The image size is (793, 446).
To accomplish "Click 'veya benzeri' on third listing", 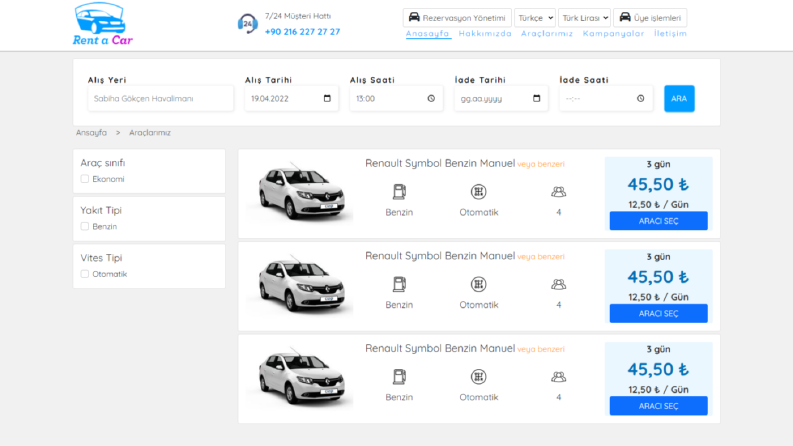I will (x=541, y=349).
